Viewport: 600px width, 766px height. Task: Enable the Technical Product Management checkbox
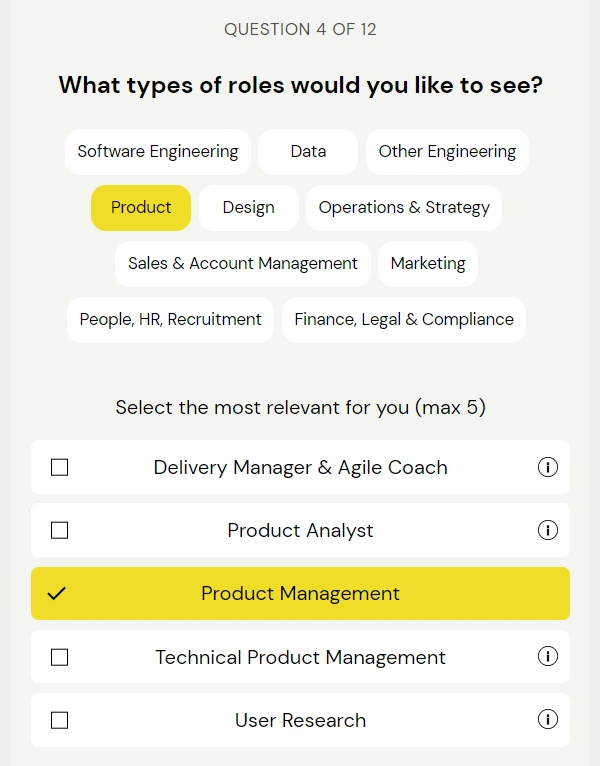(x=60, y=657)
